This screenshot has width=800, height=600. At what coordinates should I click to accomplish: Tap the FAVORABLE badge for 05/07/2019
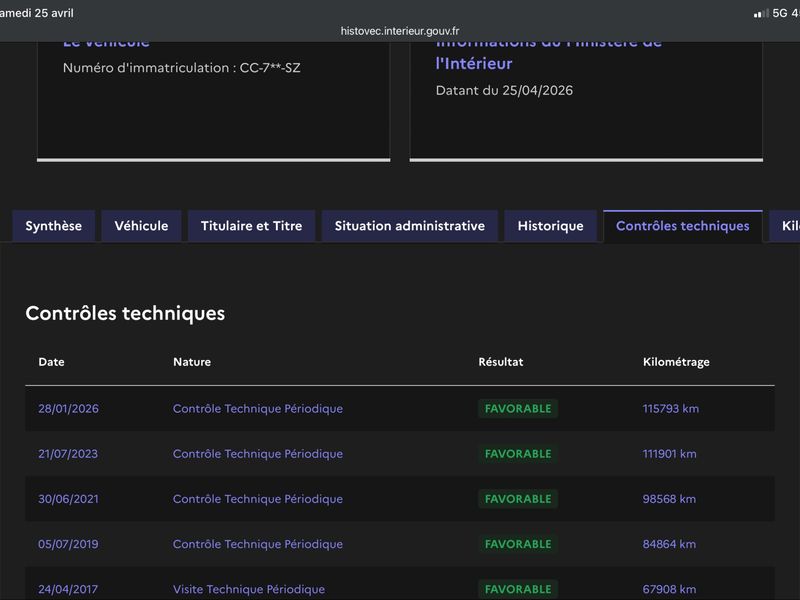[x=517, y=544]
